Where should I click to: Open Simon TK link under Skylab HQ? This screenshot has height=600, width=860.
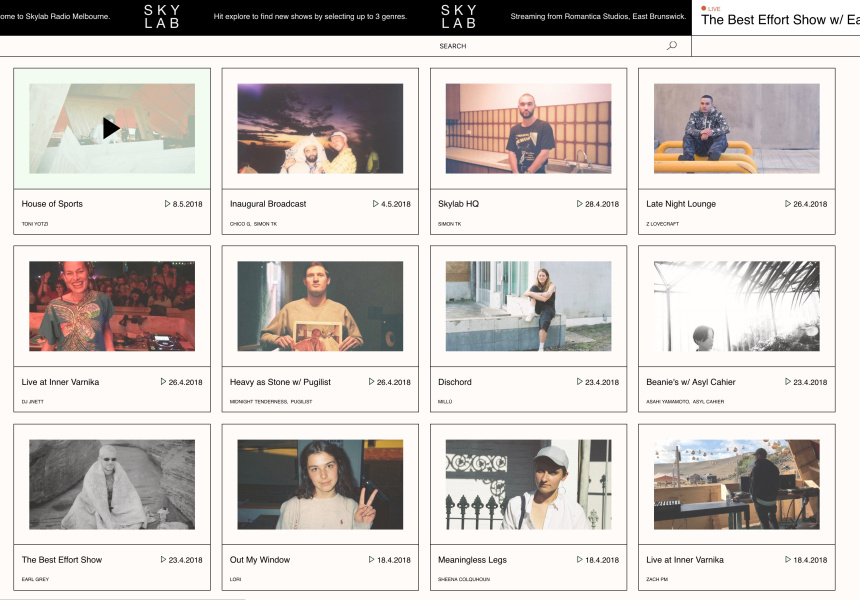pyautogui.click(x=450, y=224)
